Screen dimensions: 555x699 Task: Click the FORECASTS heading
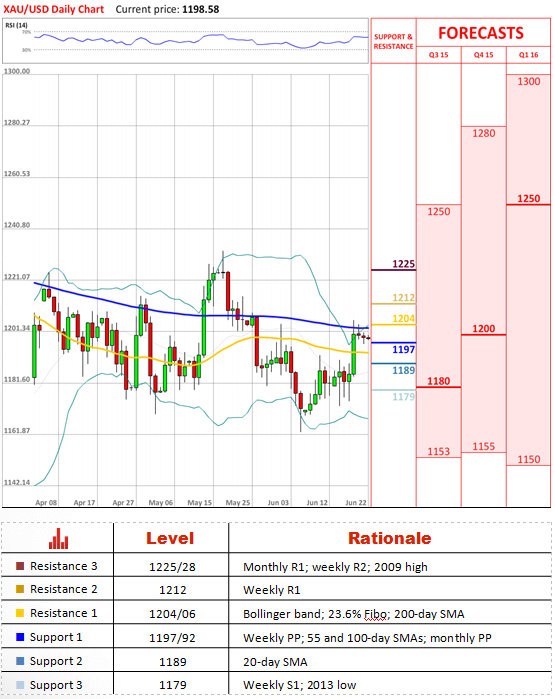(x=481, y=33)
